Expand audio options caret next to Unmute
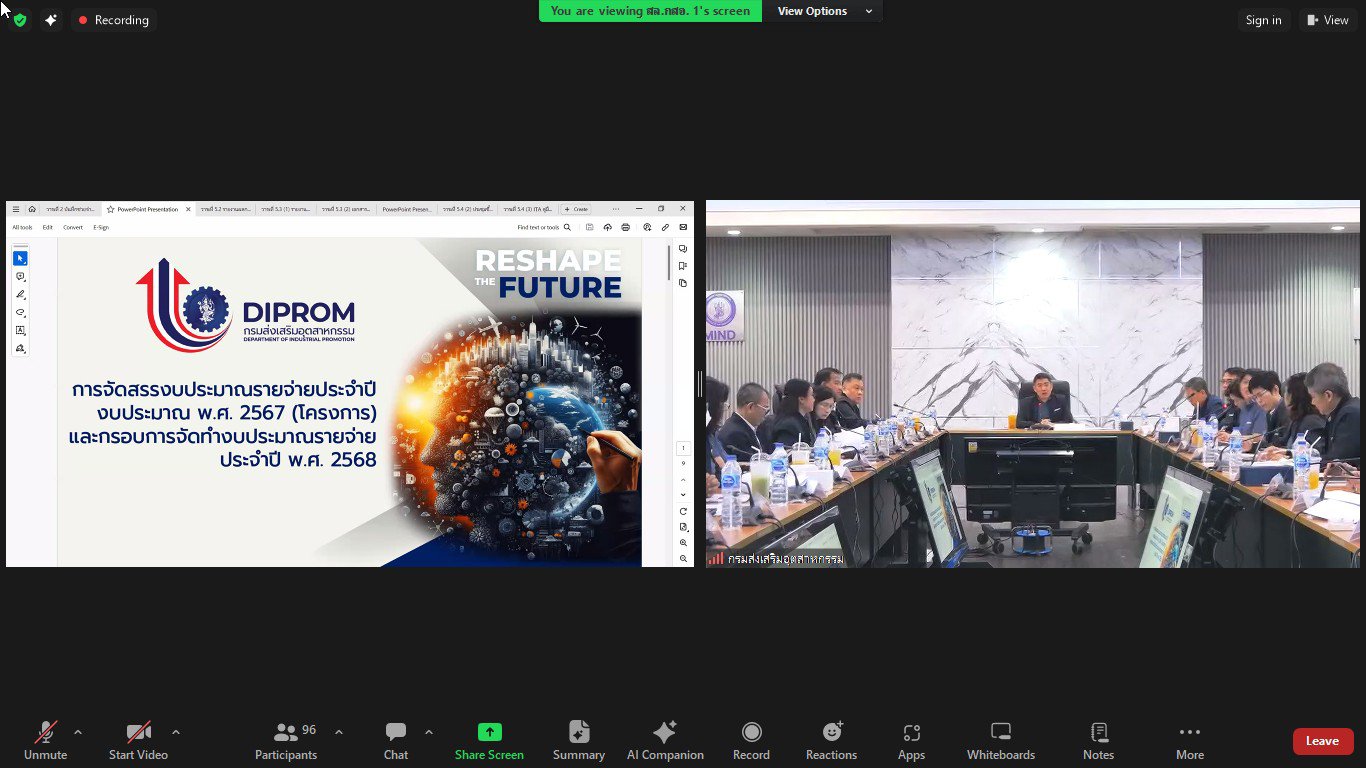This screenshot has width=1366, height=768. [x=78, y=732]
